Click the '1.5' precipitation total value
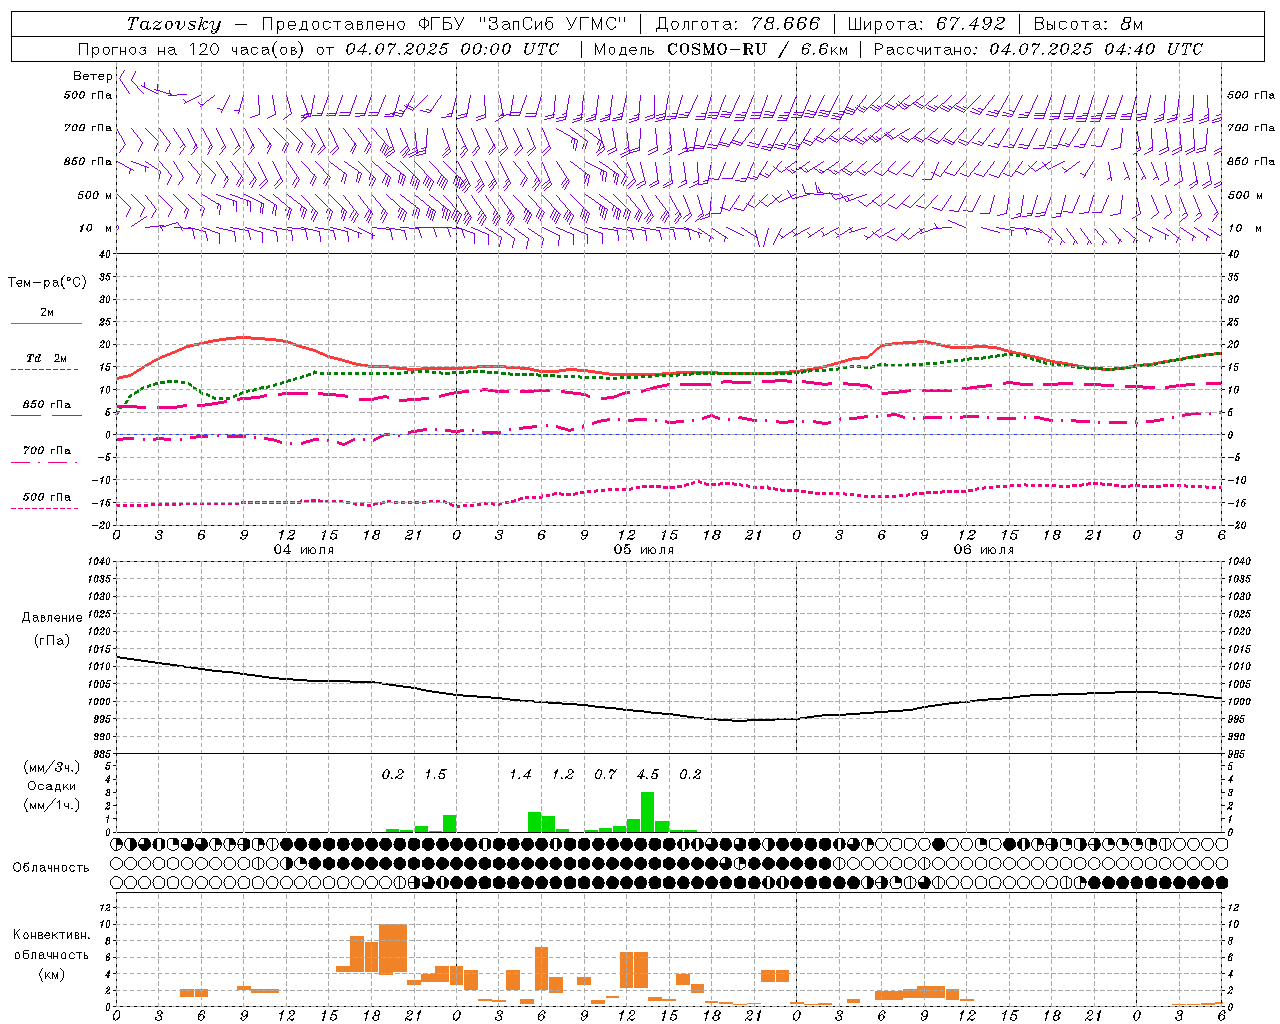The image size is (1280, 1024). (435, 774)
